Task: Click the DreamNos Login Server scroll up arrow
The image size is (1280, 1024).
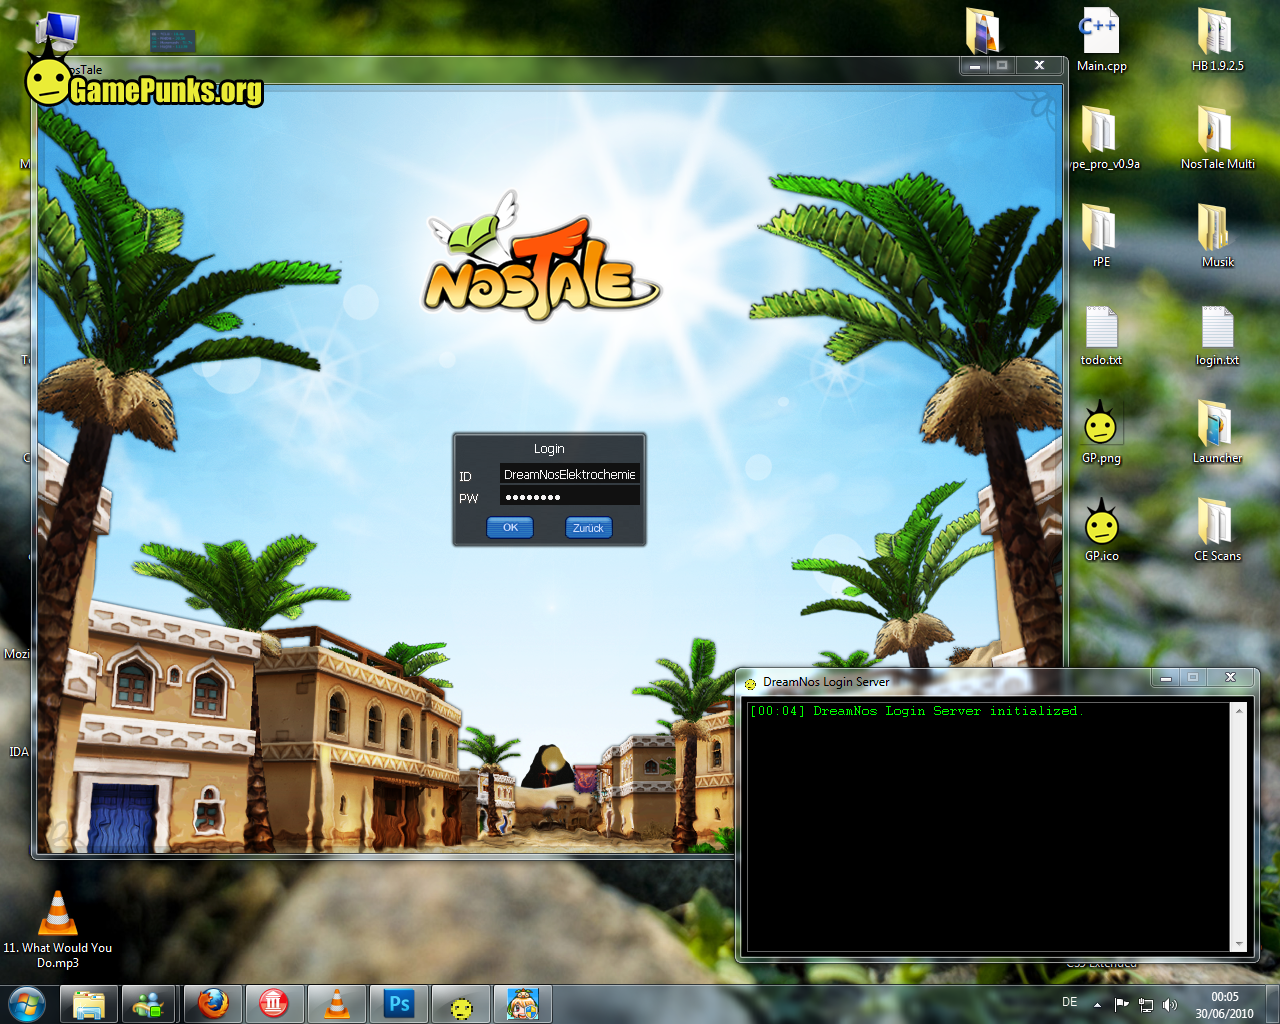Action: (x=1239, y=710)
